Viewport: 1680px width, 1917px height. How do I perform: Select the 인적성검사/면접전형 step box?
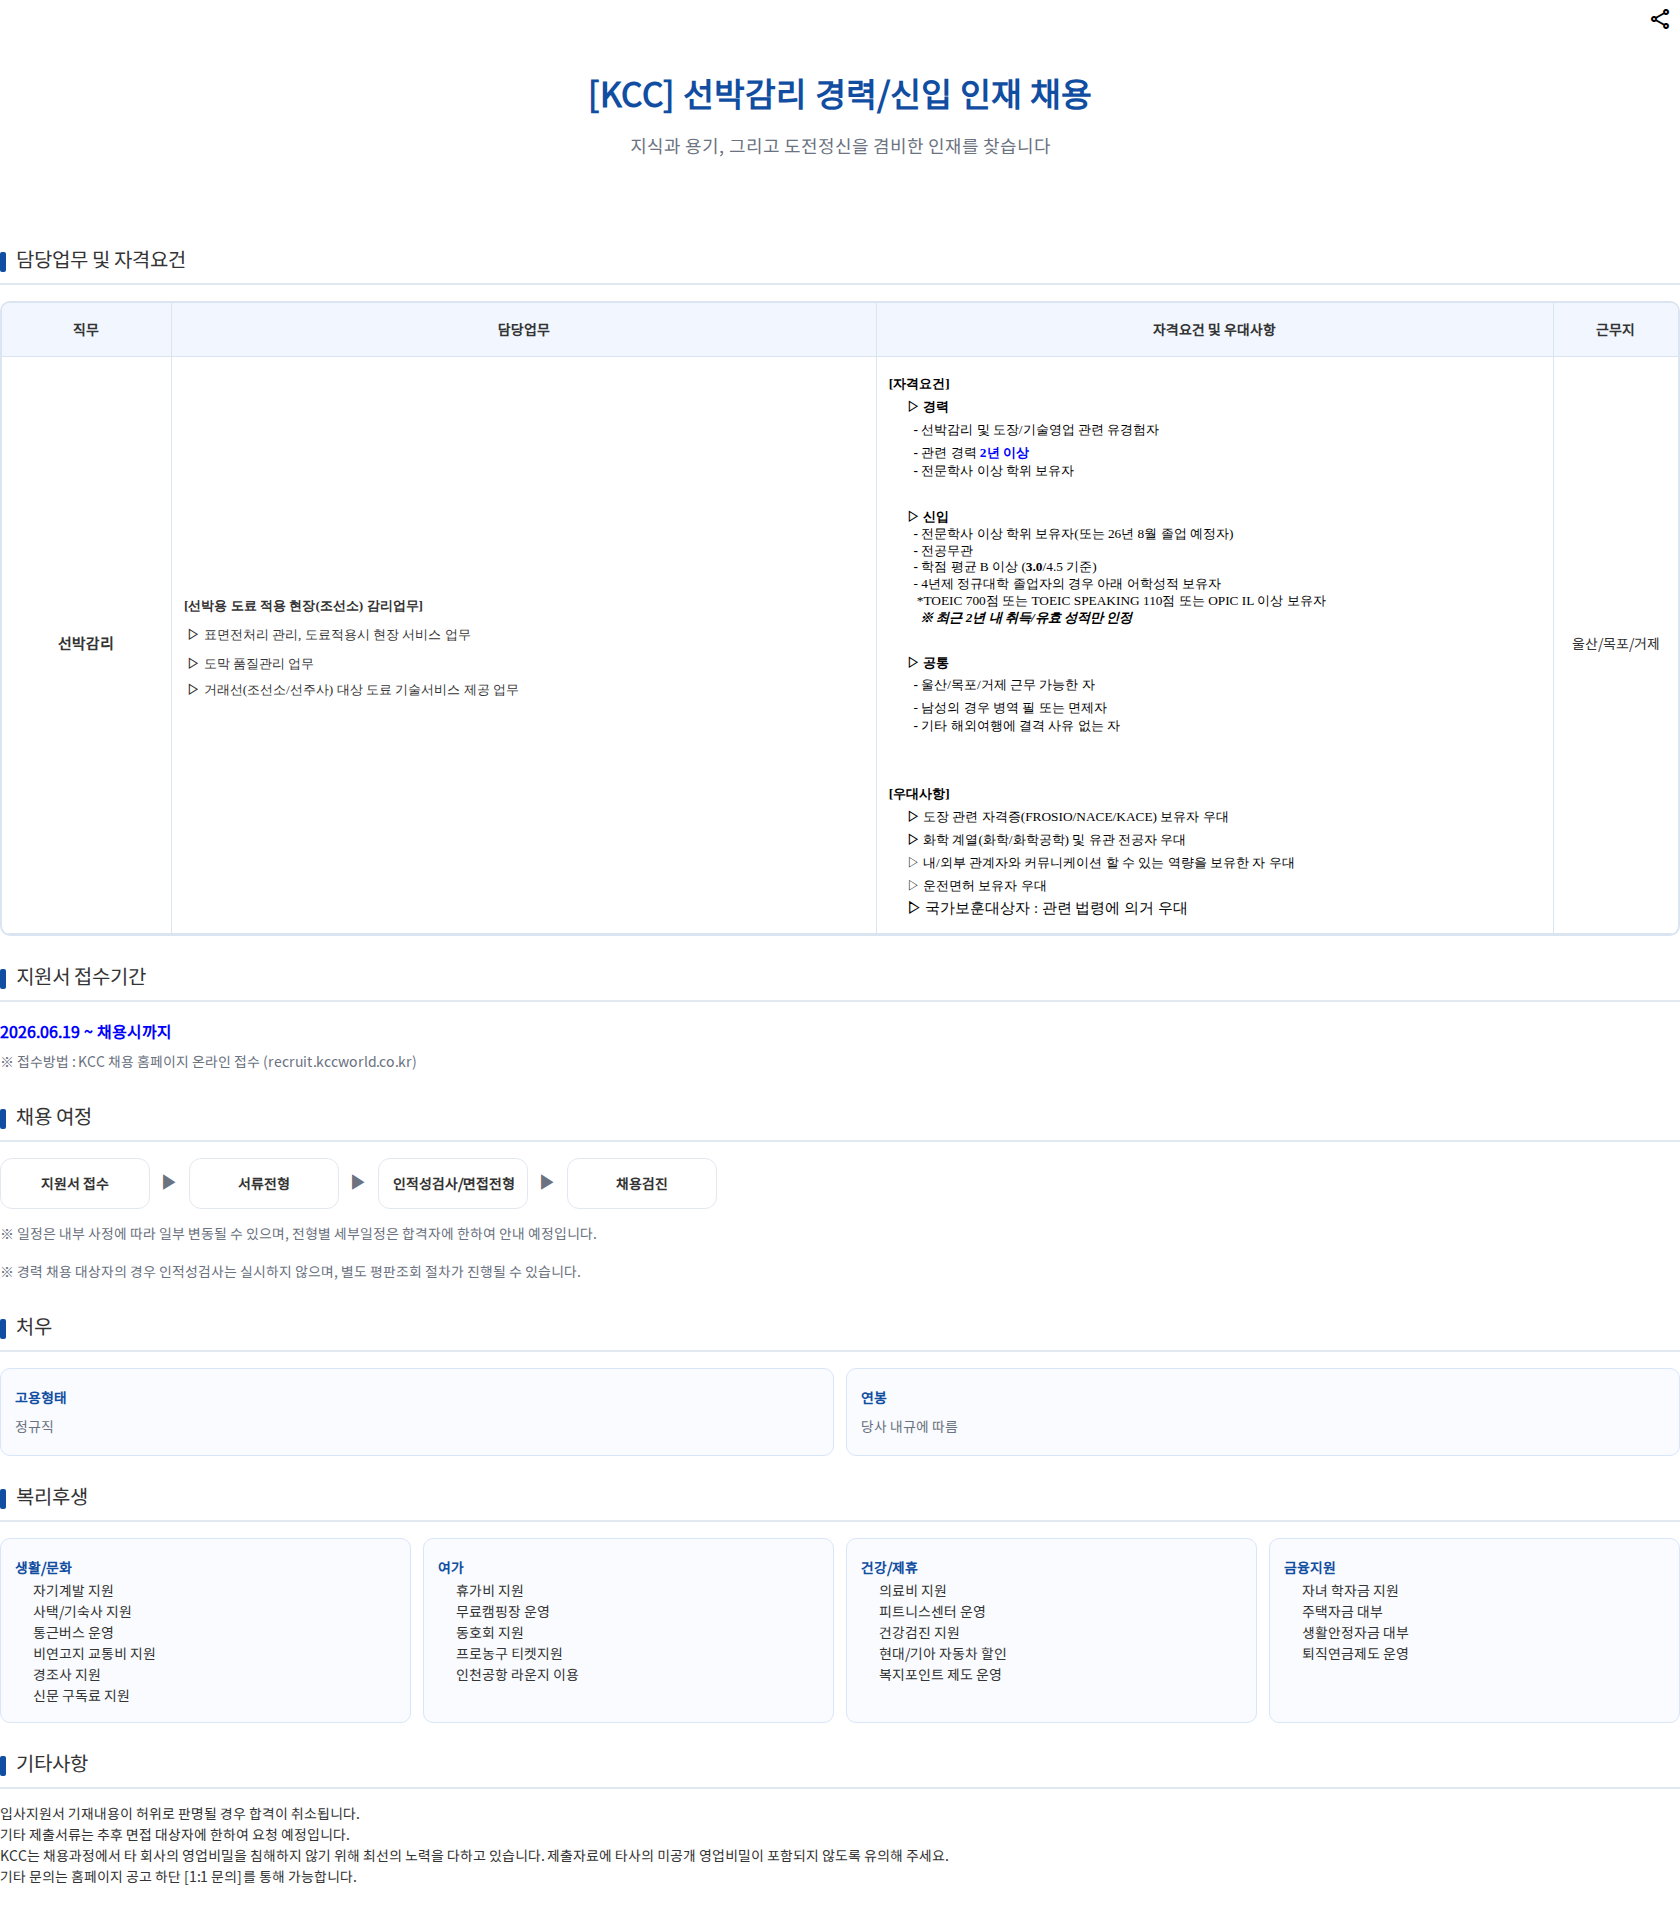pos(453,1183)
